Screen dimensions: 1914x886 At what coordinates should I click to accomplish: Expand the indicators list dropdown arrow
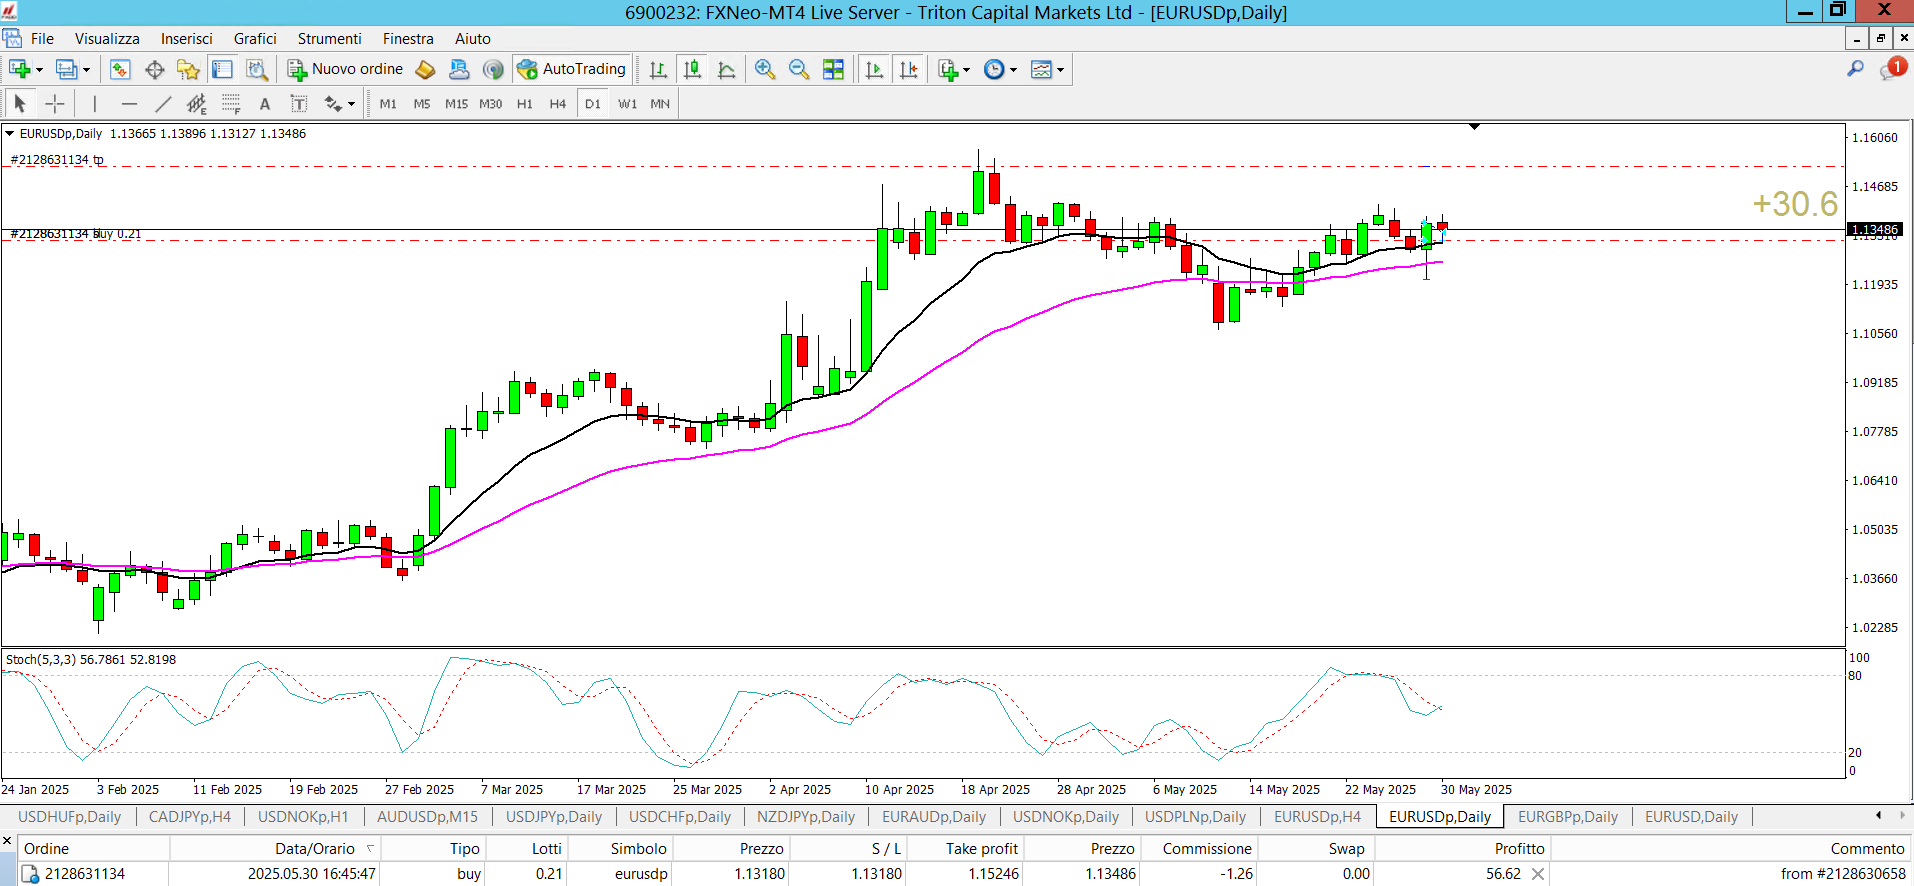point(966,70)
